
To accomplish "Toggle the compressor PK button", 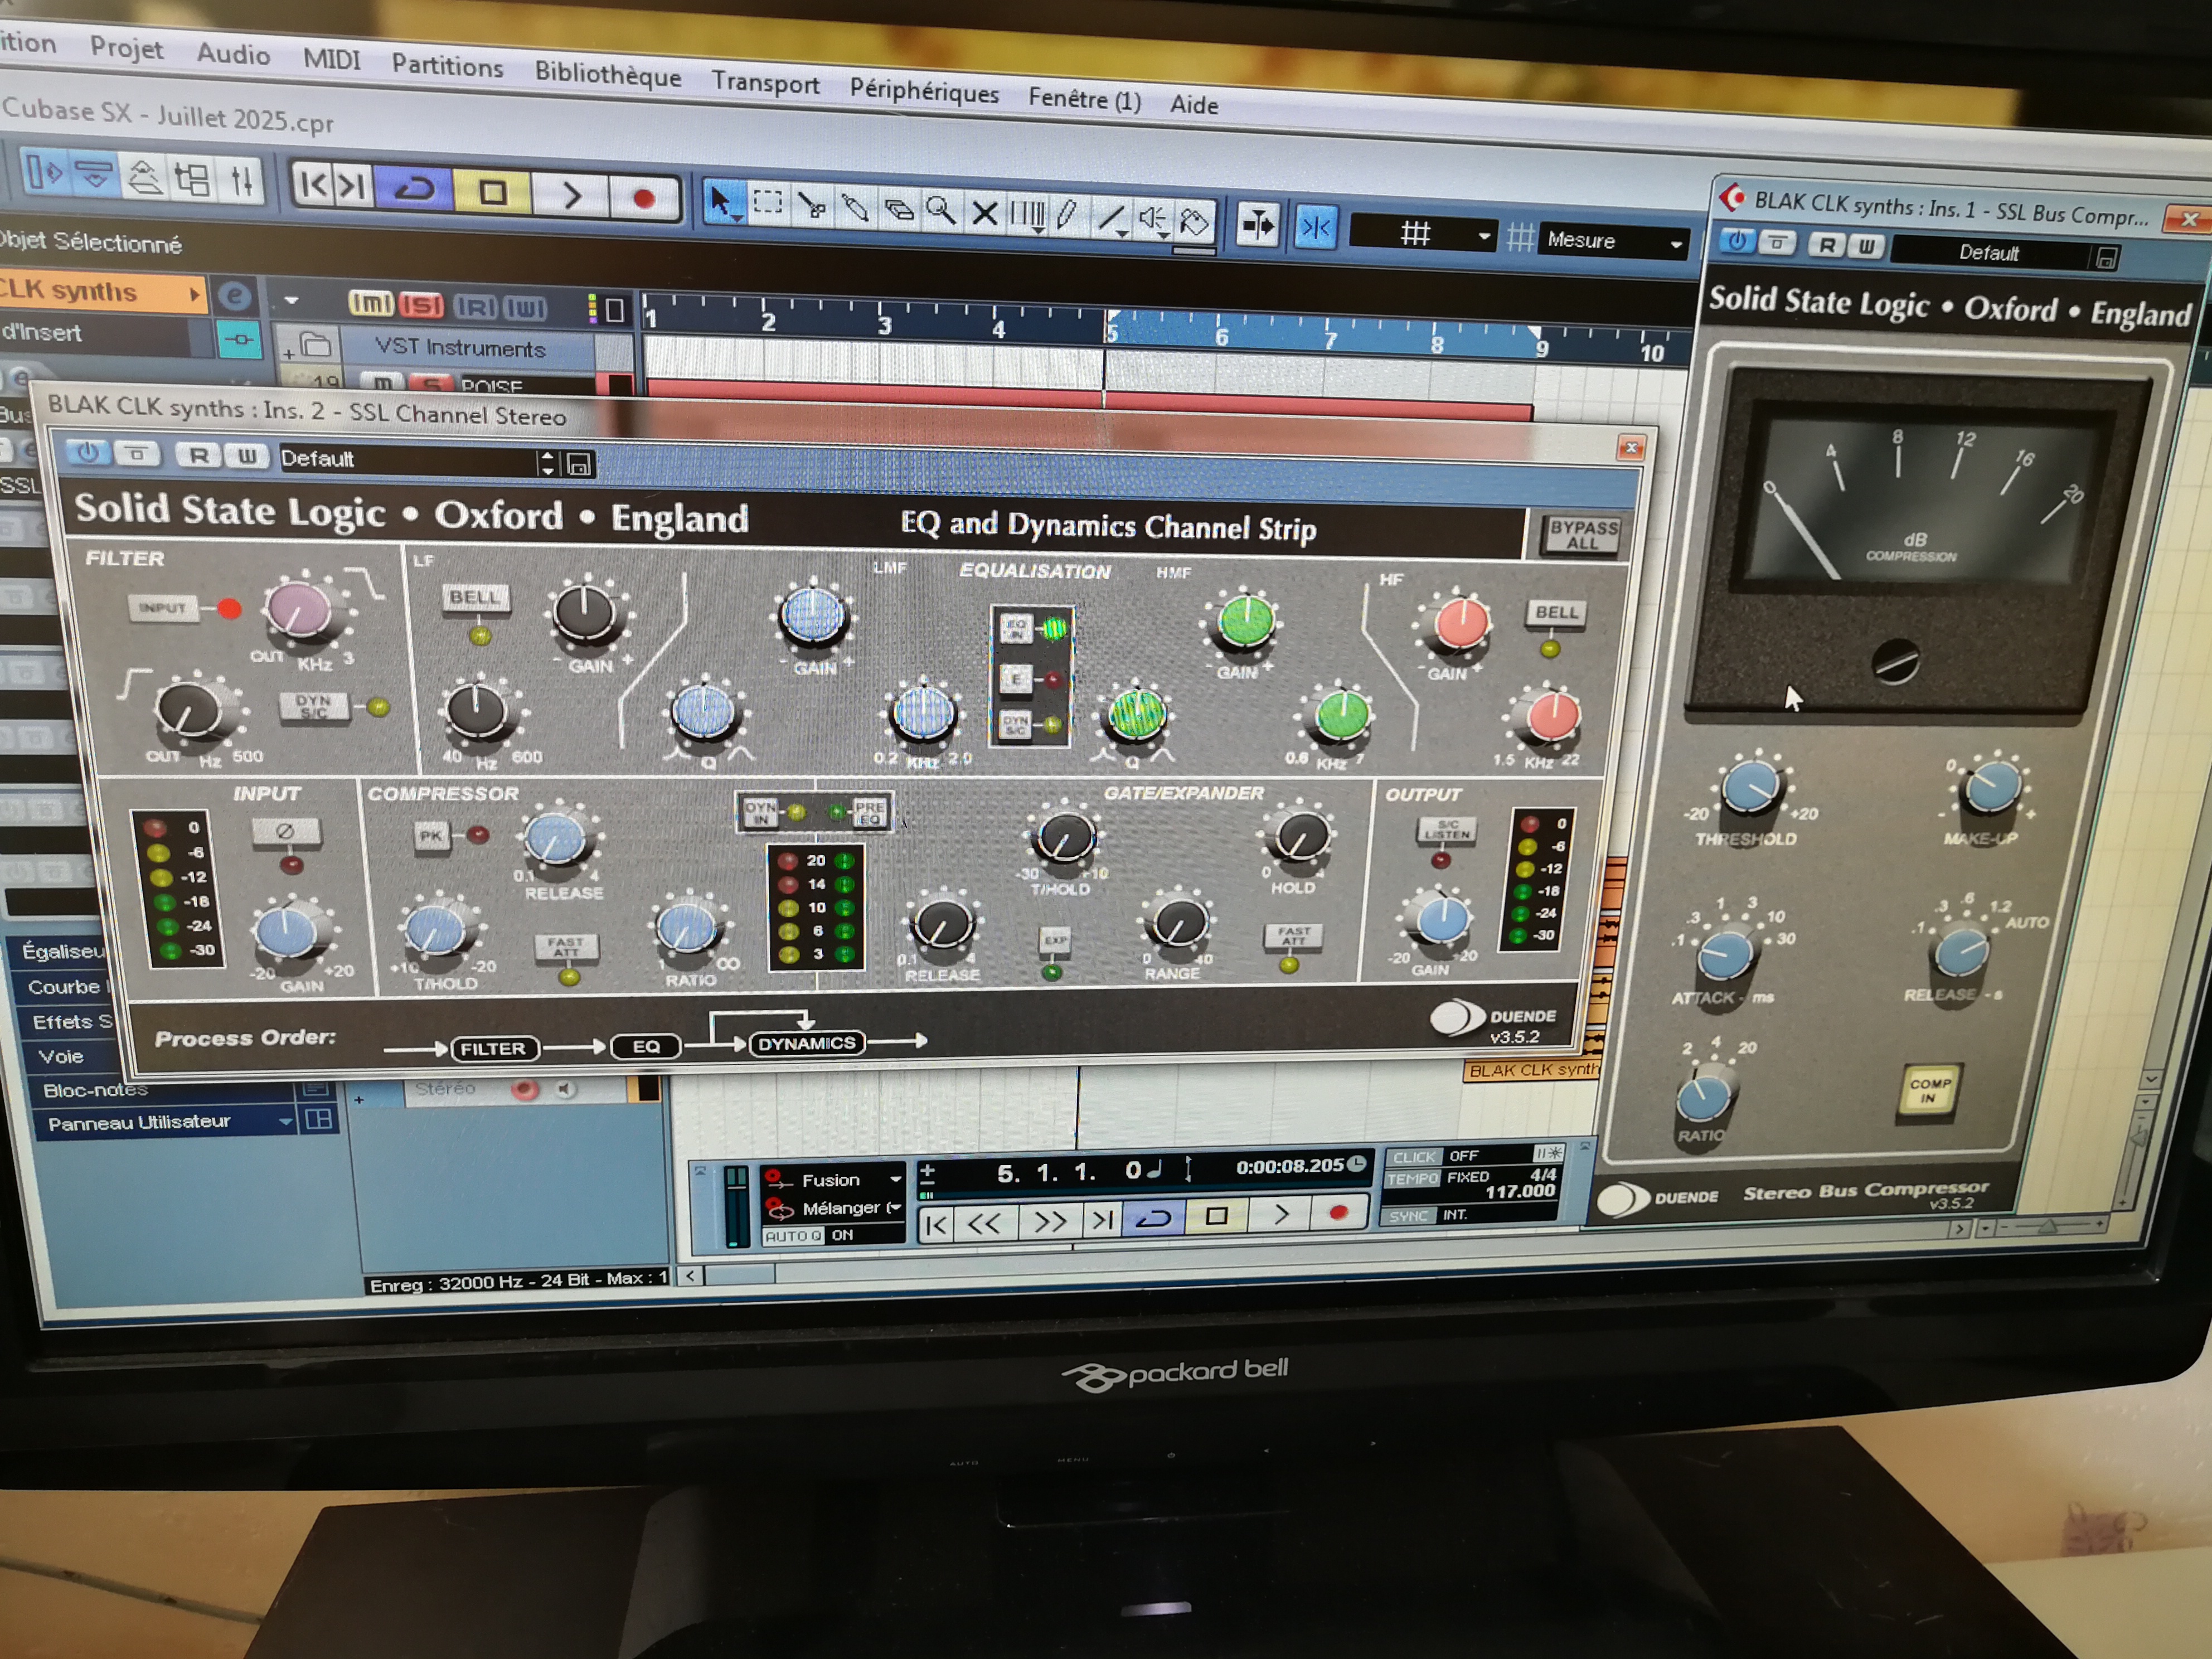I will coord(431,835).
